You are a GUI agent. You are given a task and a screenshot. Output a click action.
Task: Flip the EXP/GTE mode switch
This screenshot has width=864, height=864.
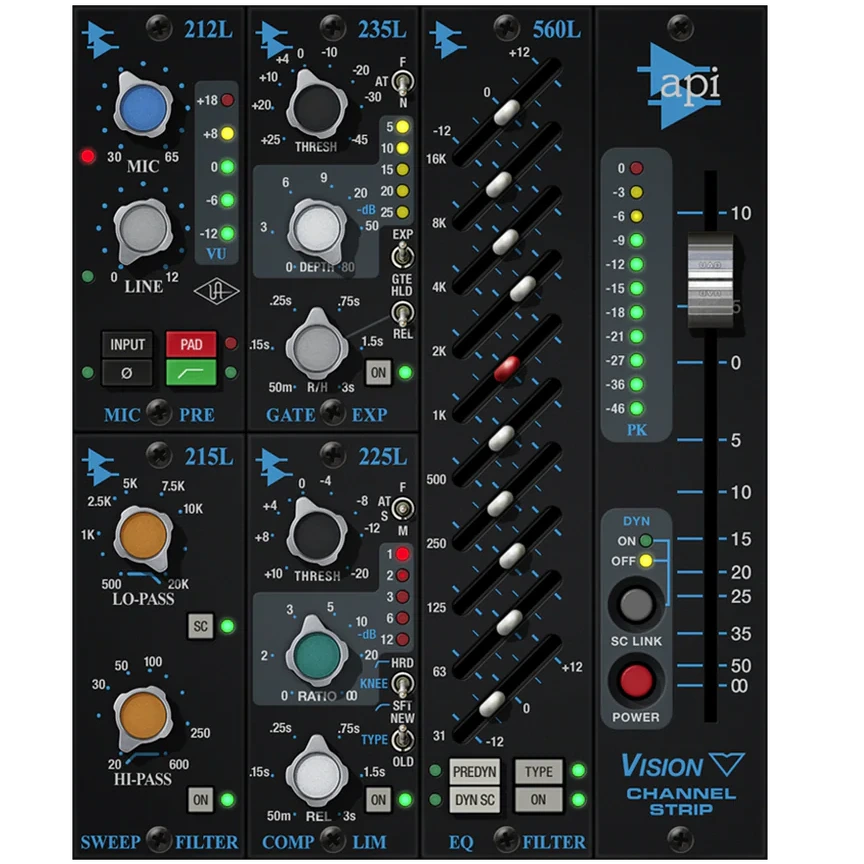pyautogui.click(x=403, y=257)
